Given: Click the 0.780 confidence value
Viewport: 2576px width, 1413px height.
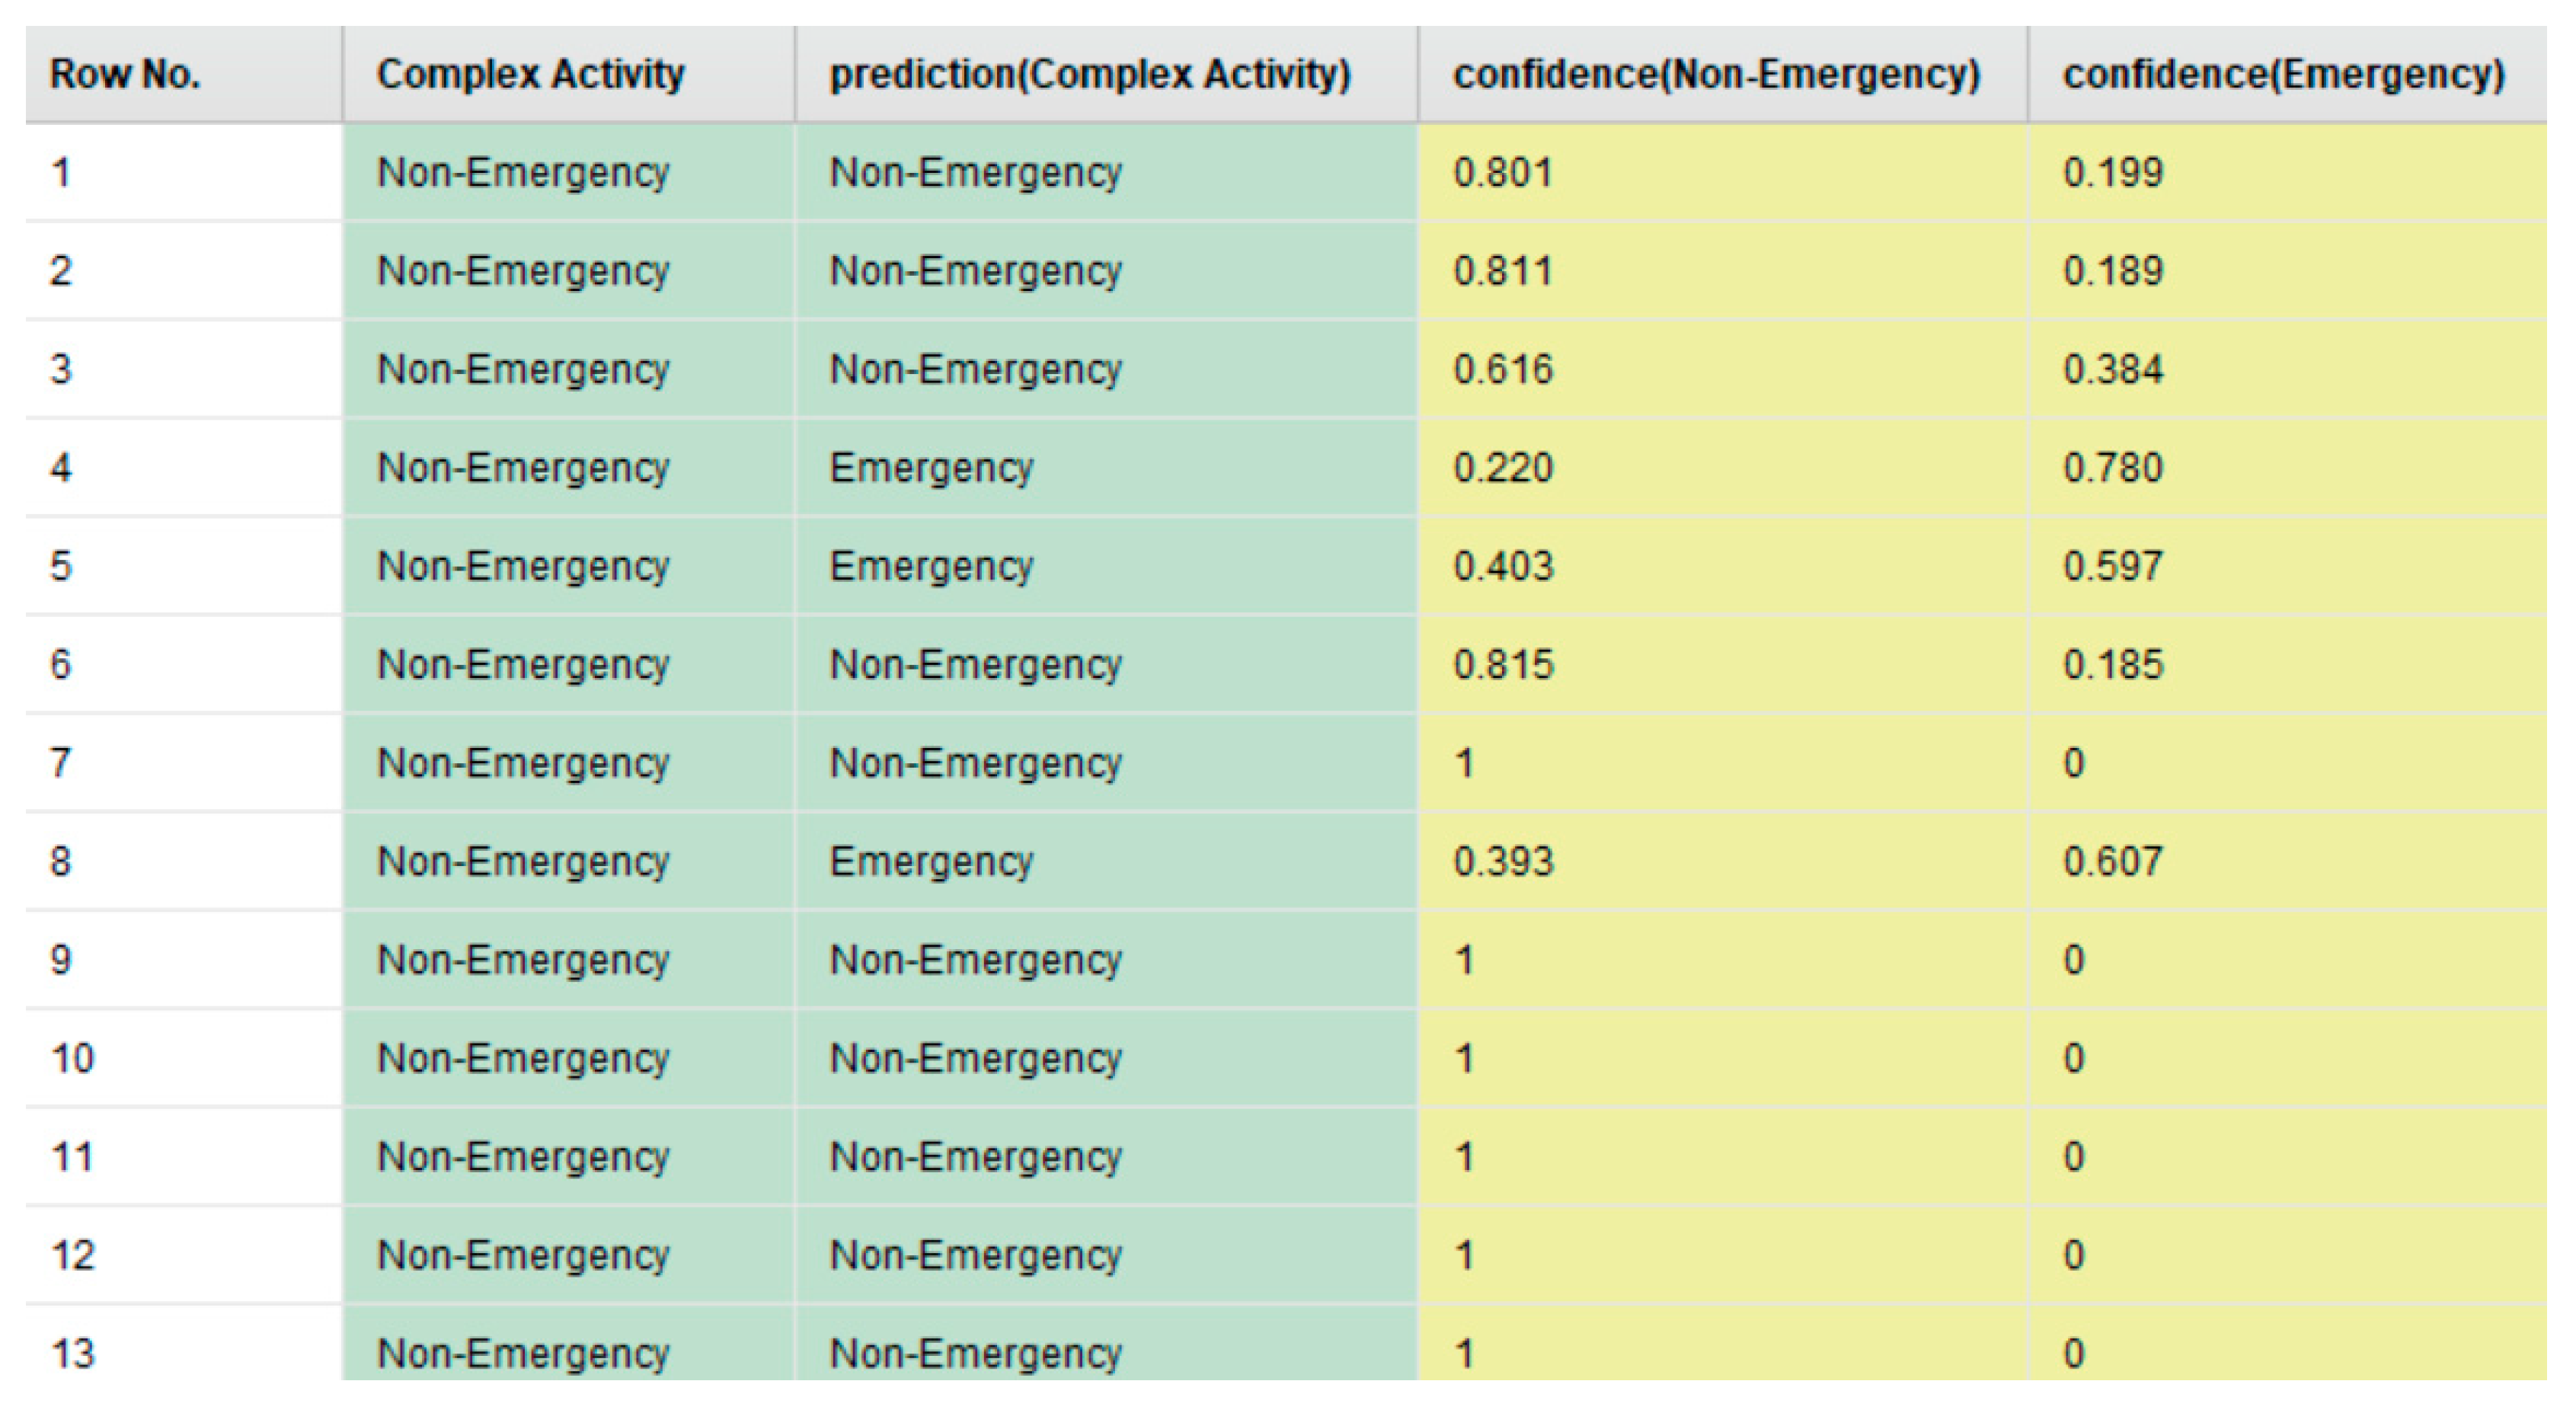Looking at the screenshot, I should (x=2113, y=468).
